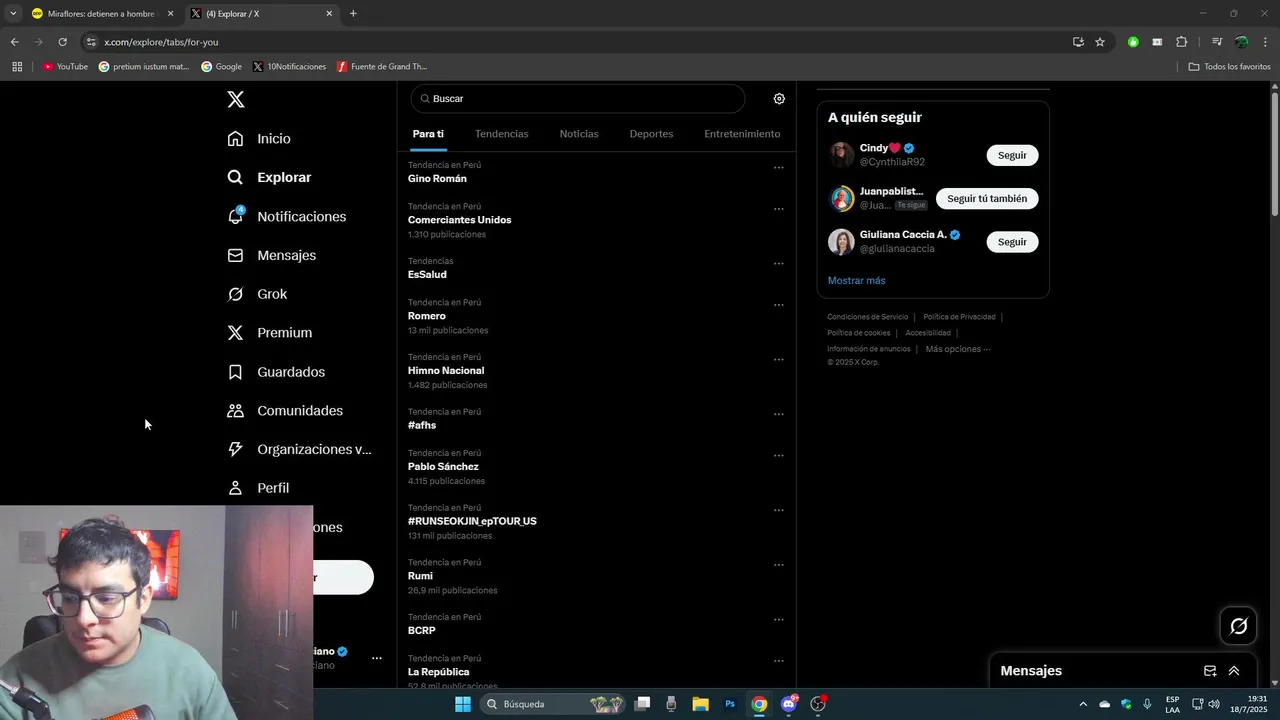Screen dimensions: 1280x720
Task: Open more options for Romero trend
Action: tap(778, 305)
